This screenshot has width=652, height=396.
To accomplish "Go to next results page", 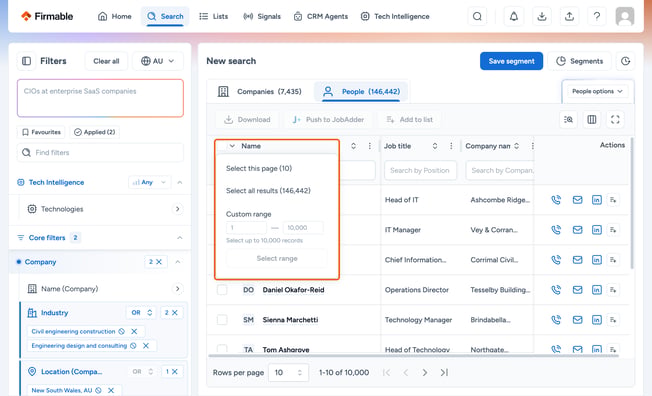I will [x=425, y=373].
